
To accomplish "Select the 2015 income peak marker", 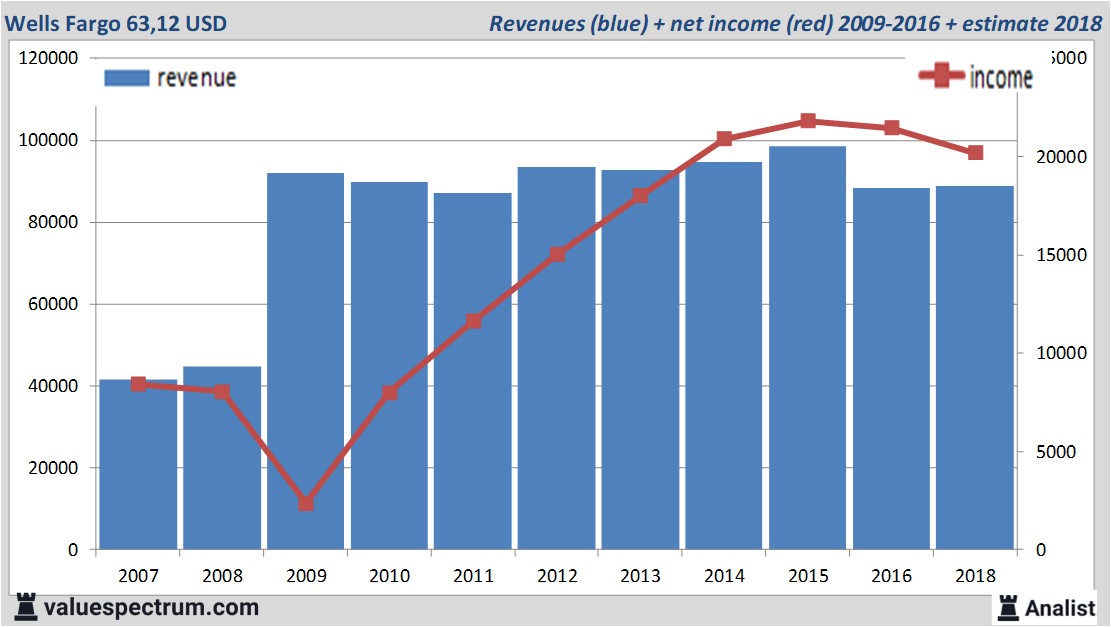I will [x=808, y=121].
